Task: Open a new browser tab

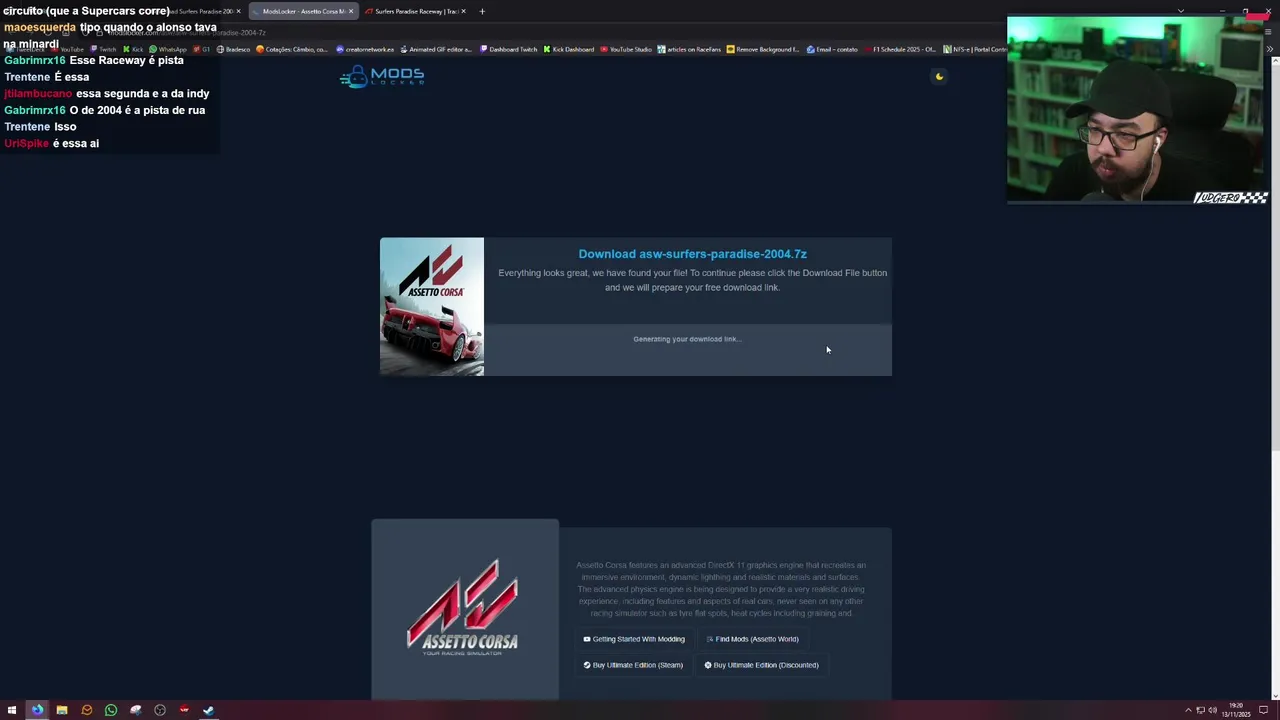Action: pyautogui.click(x=482, y=11)
